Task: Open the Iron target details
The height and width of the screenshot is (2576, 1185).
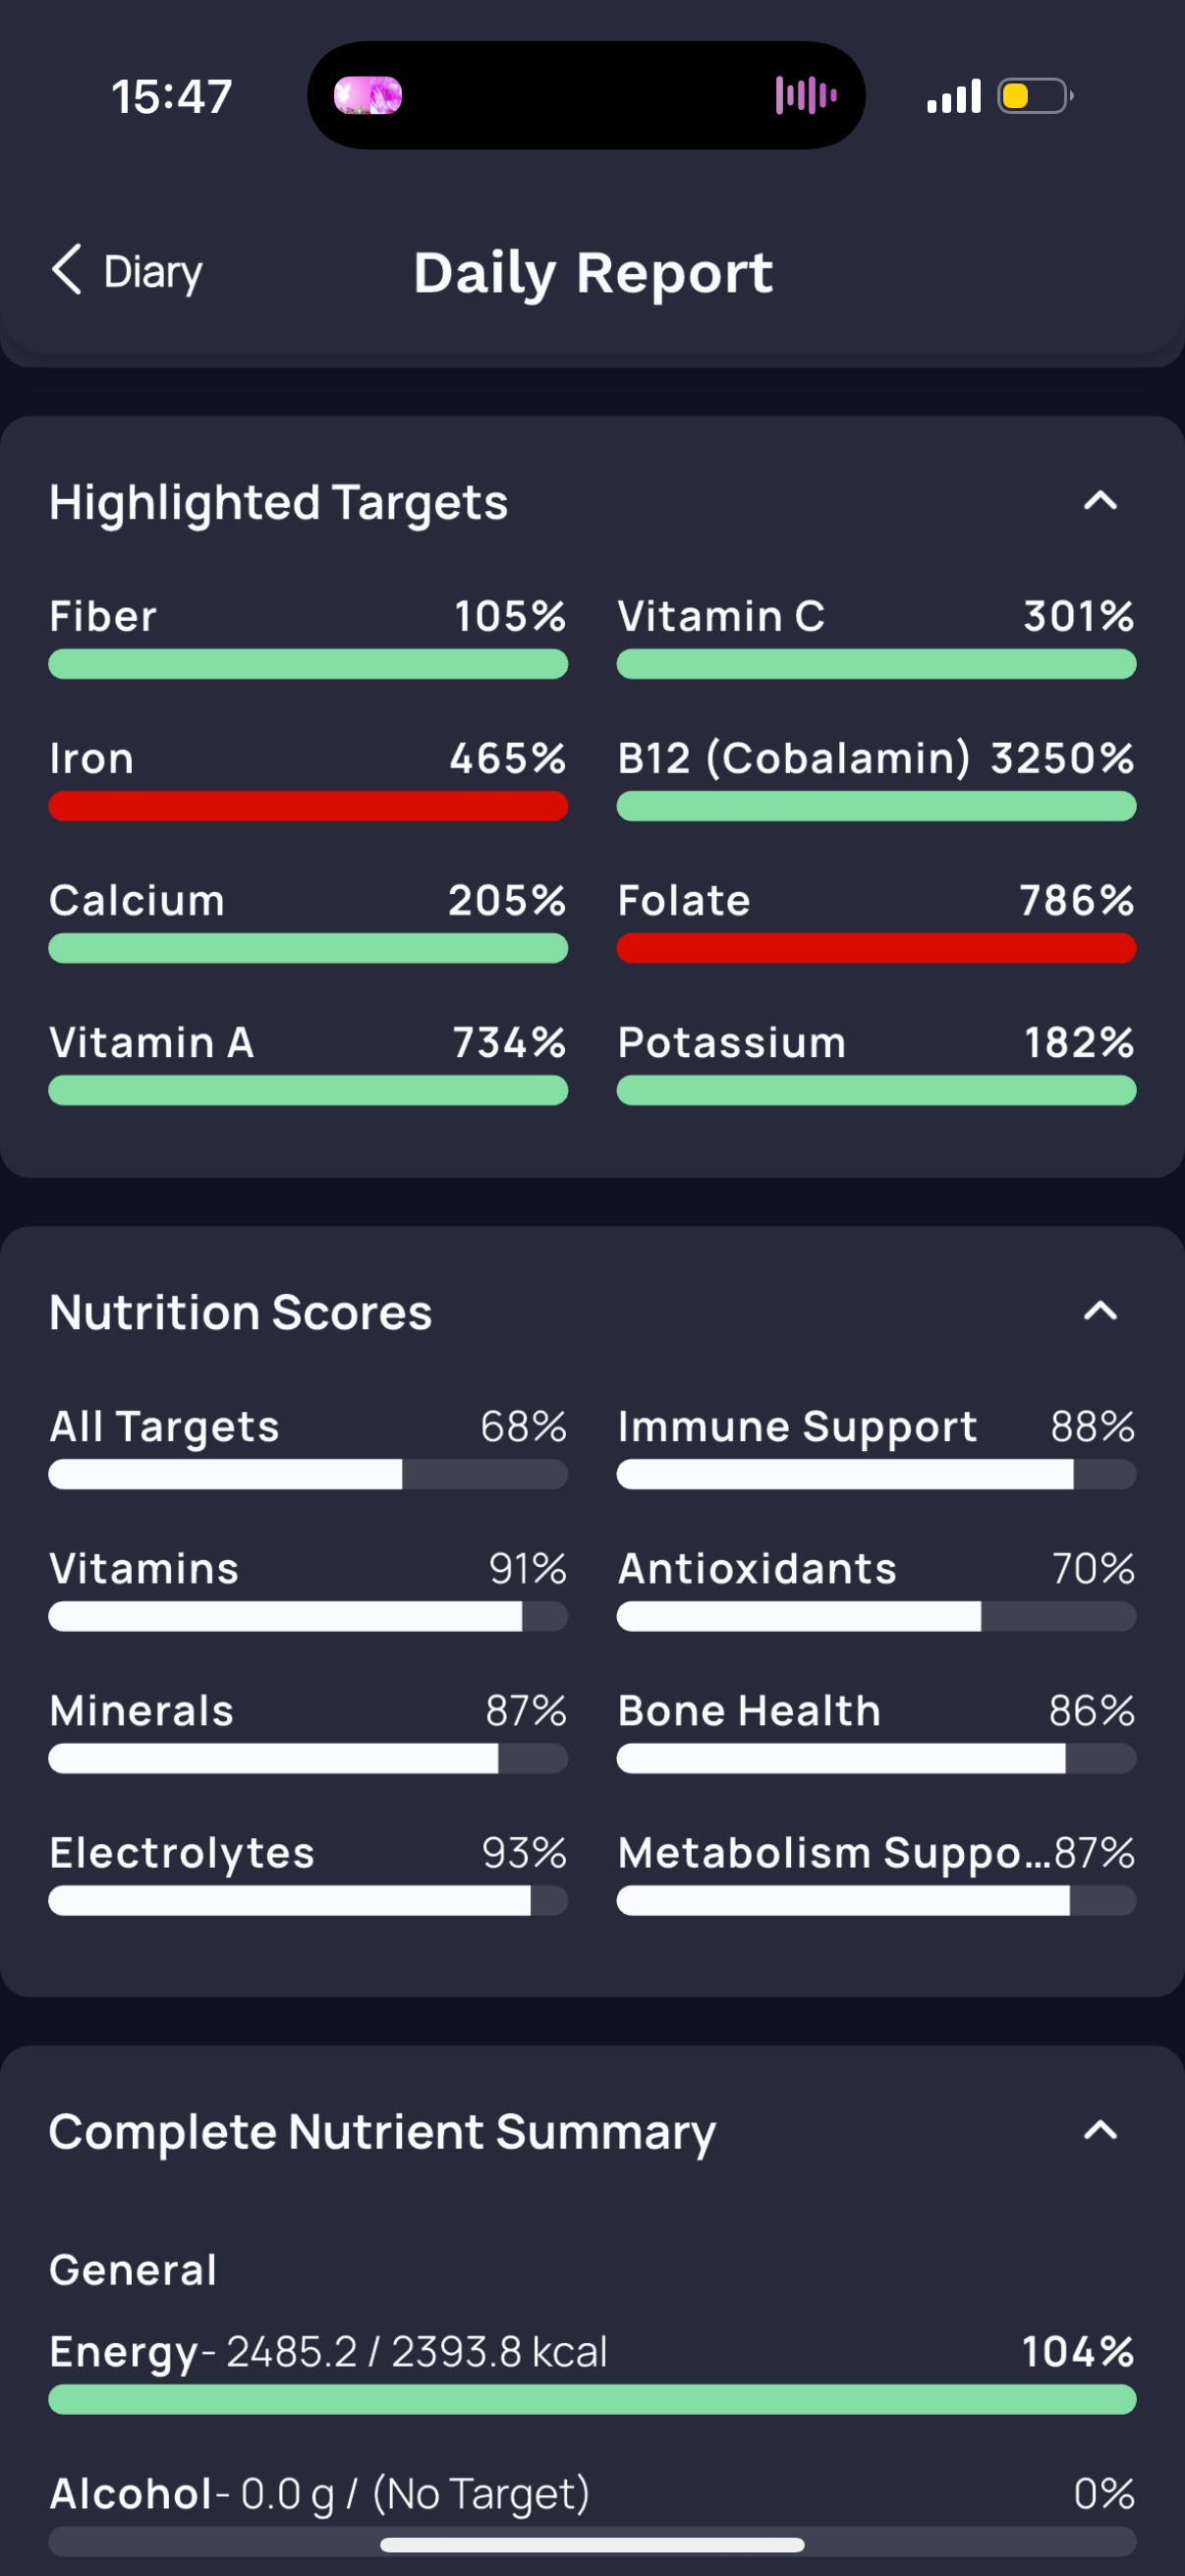Action: tap(308, 779)
